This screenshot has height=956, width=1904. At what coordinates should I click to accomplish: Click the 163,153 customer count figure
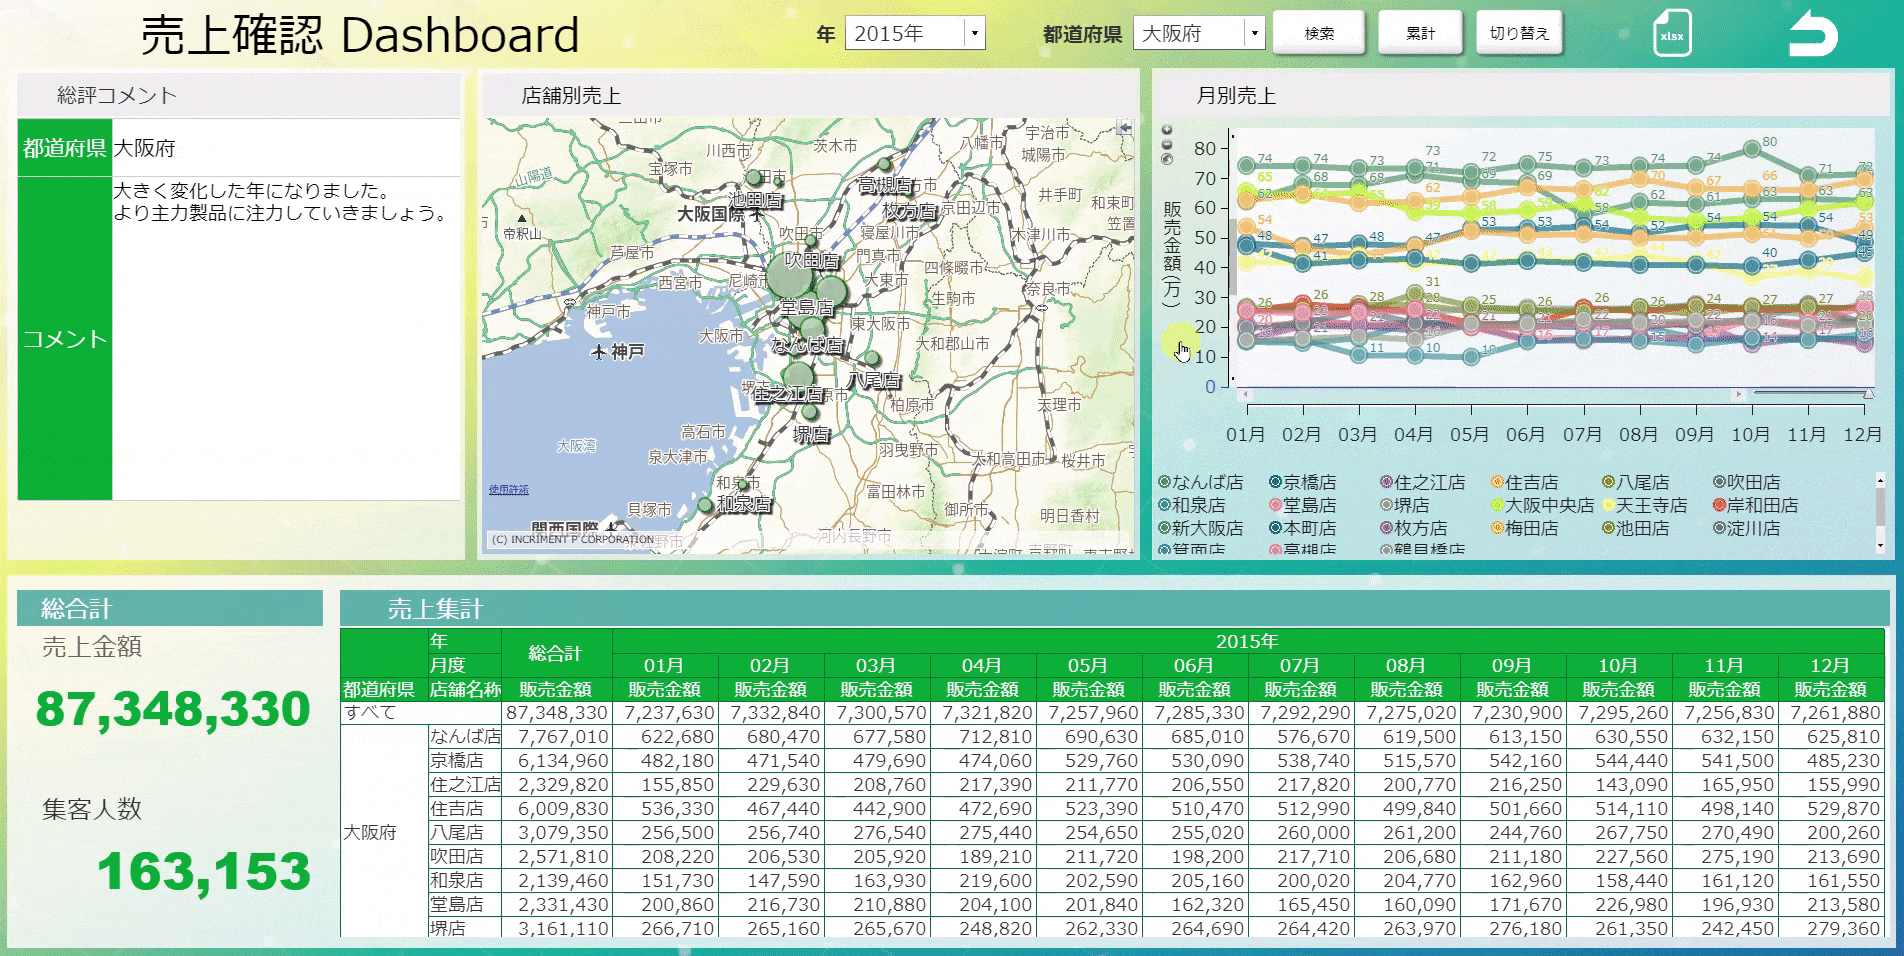tap(205, 872)
